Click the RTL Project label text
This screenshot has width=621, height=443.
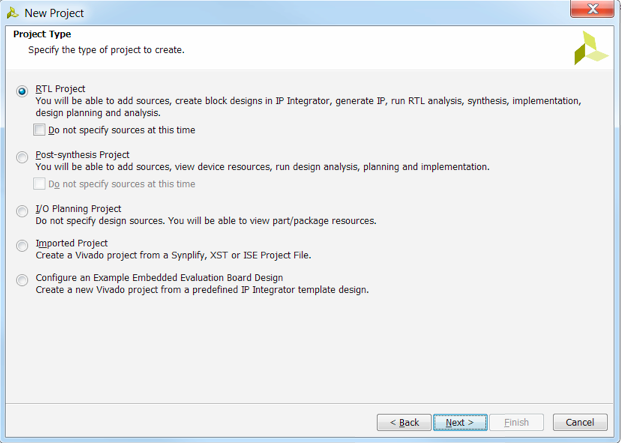60,89
